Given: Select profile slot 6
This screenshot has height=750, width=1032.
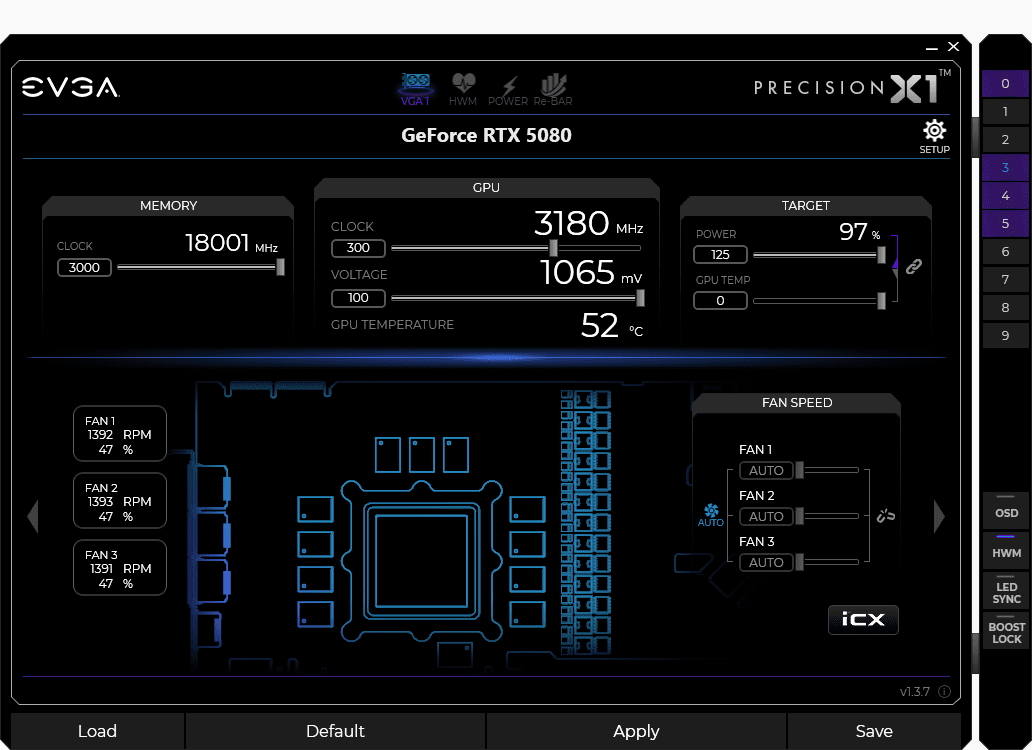Looking at the screenshot, I should 1005,251.
